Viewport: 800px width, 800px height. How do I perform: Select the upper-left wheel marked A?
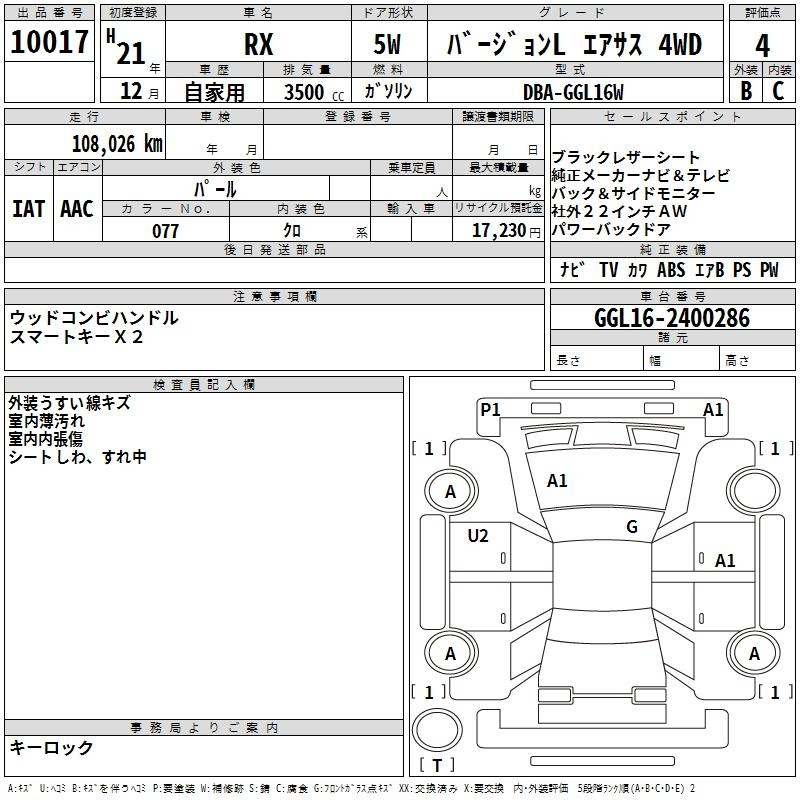click(x=450, y=491)
